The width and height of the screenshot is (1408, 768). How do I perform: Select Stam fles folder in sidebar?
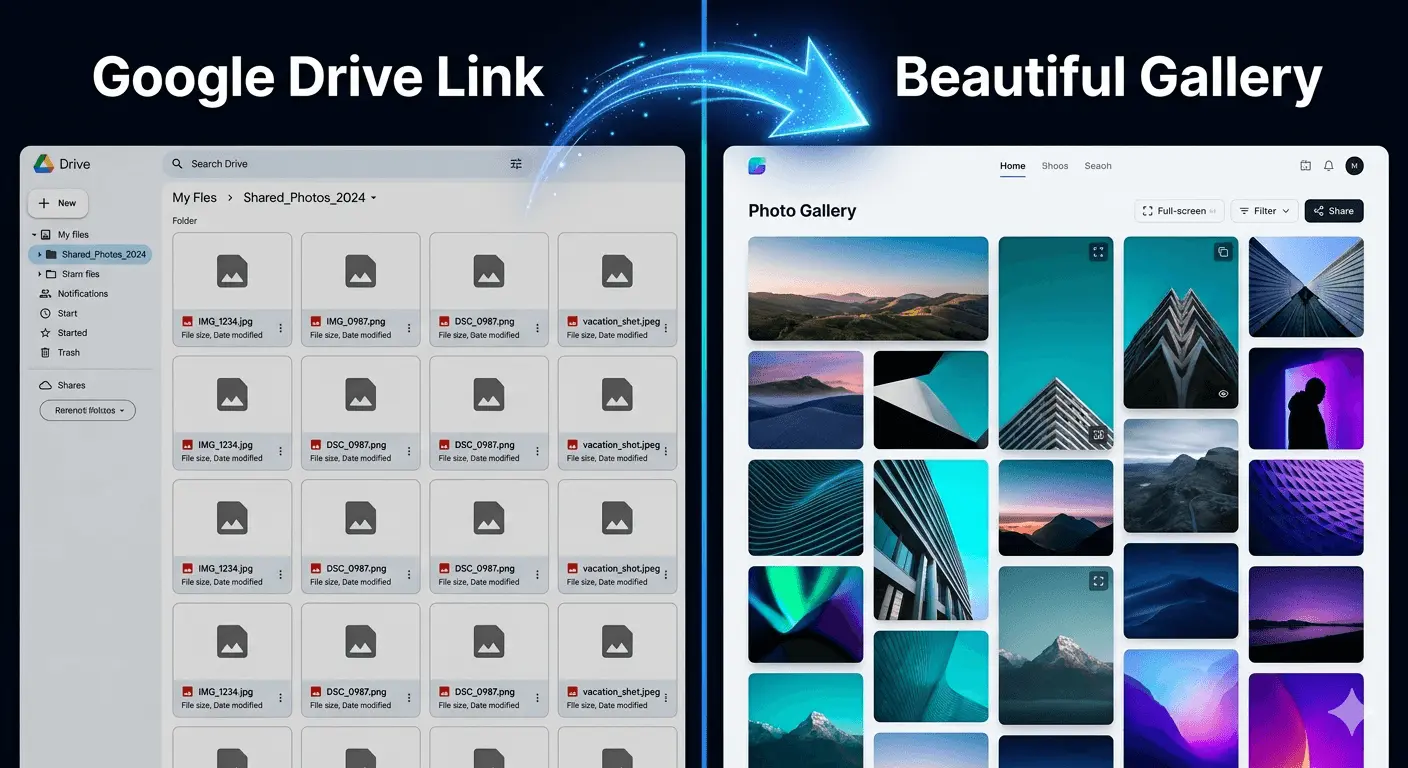tap(80, 274)
